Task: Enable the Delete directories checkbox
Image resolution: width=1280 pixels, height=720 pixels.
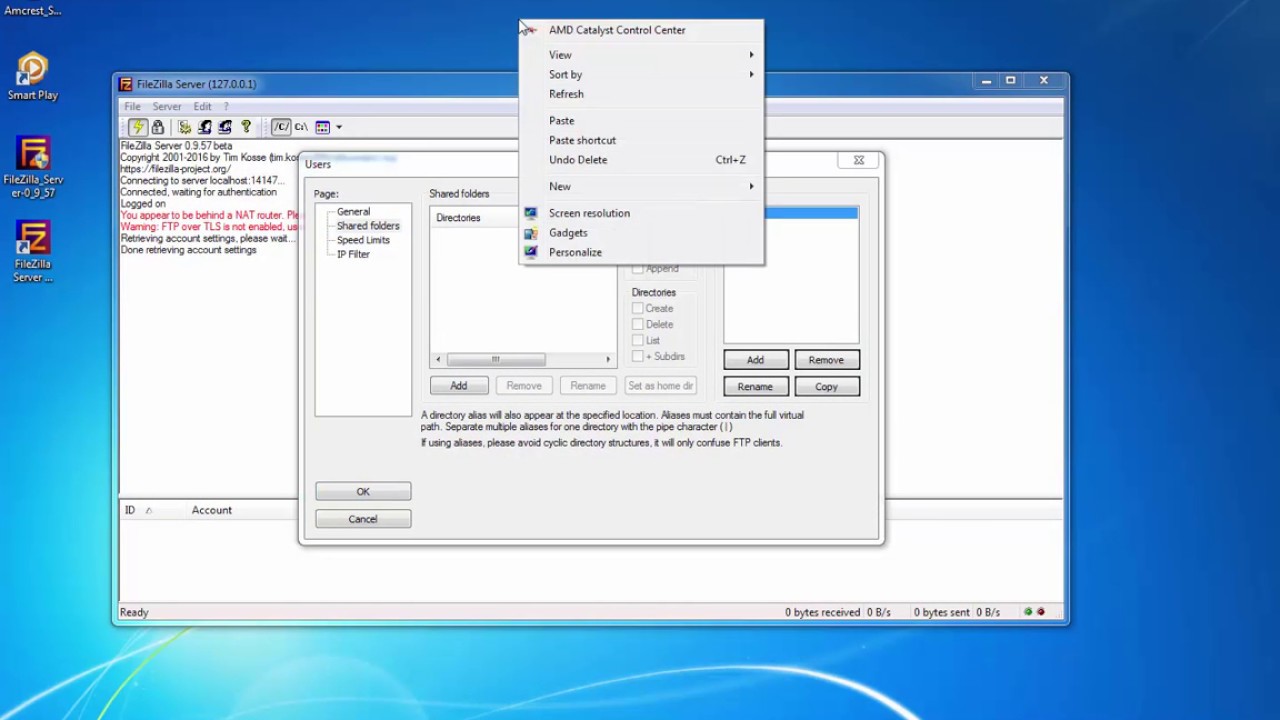Action: 637,324
